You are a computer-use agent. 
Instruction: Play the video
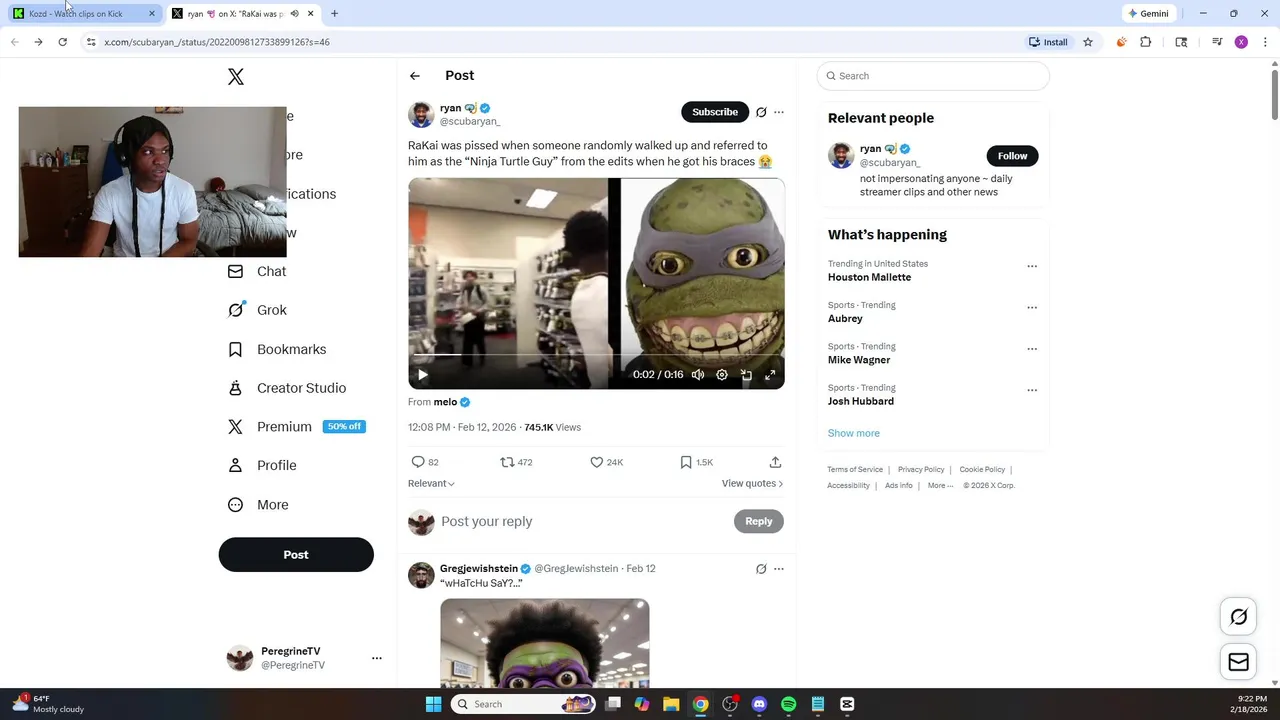(423, 375)
